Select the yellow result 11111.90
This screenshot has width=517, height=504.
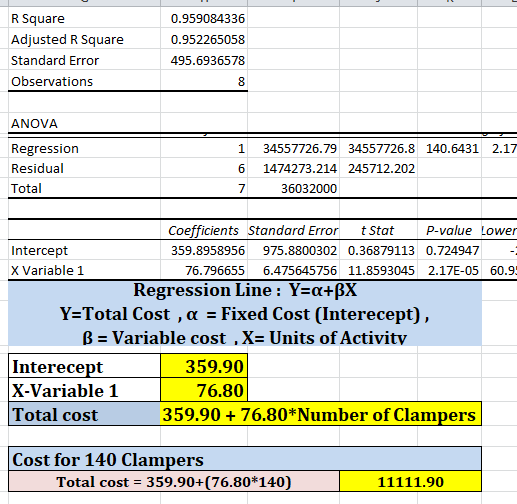411,482
